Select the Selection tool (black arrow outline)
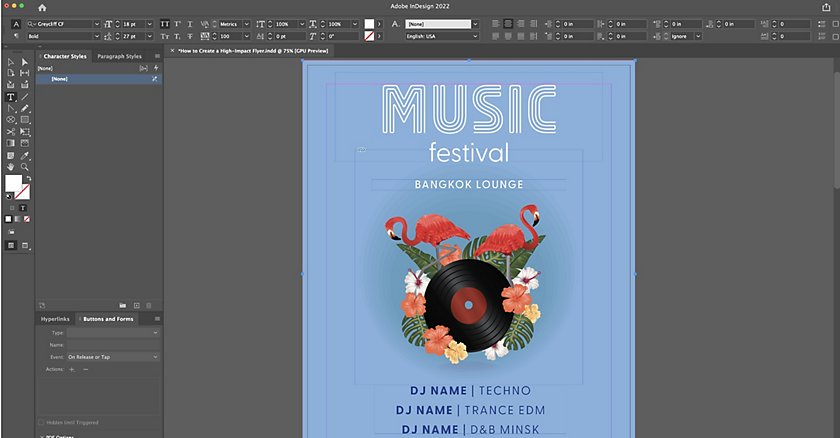The height and width of the screenshot is (438, 840). [x=11, y=62]
